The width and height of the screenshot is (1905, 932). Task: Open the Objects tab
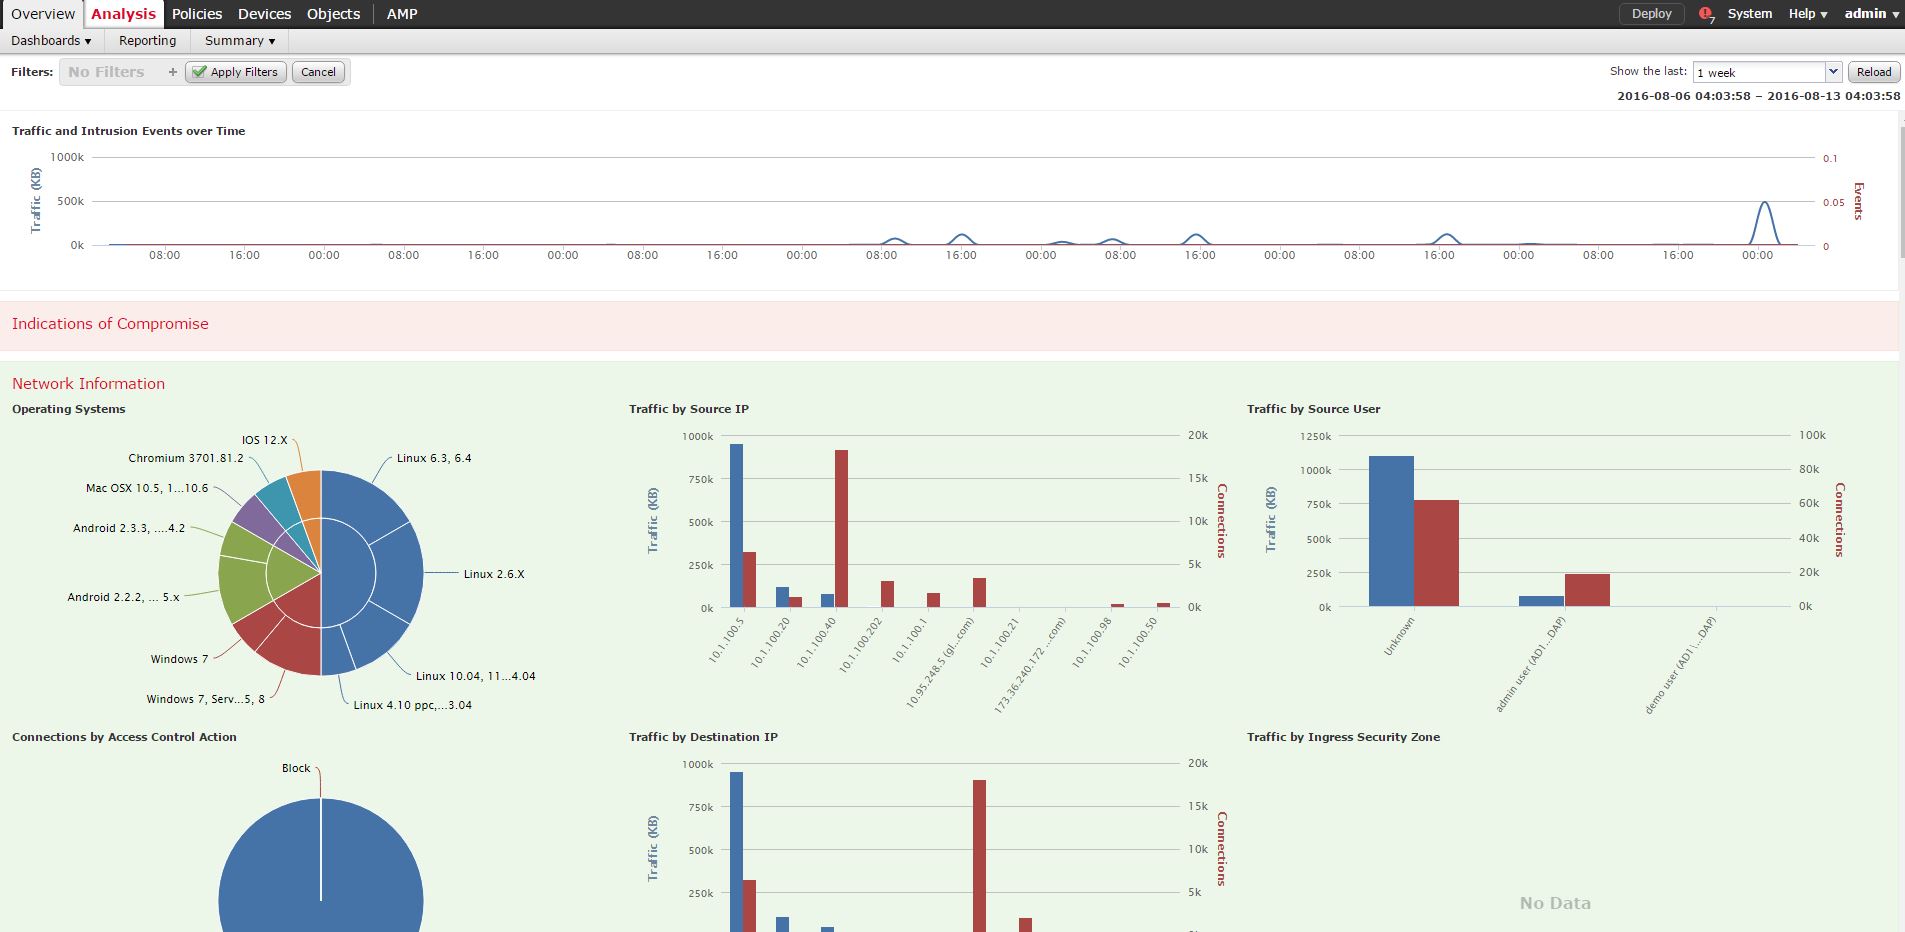tap(333, 14)
